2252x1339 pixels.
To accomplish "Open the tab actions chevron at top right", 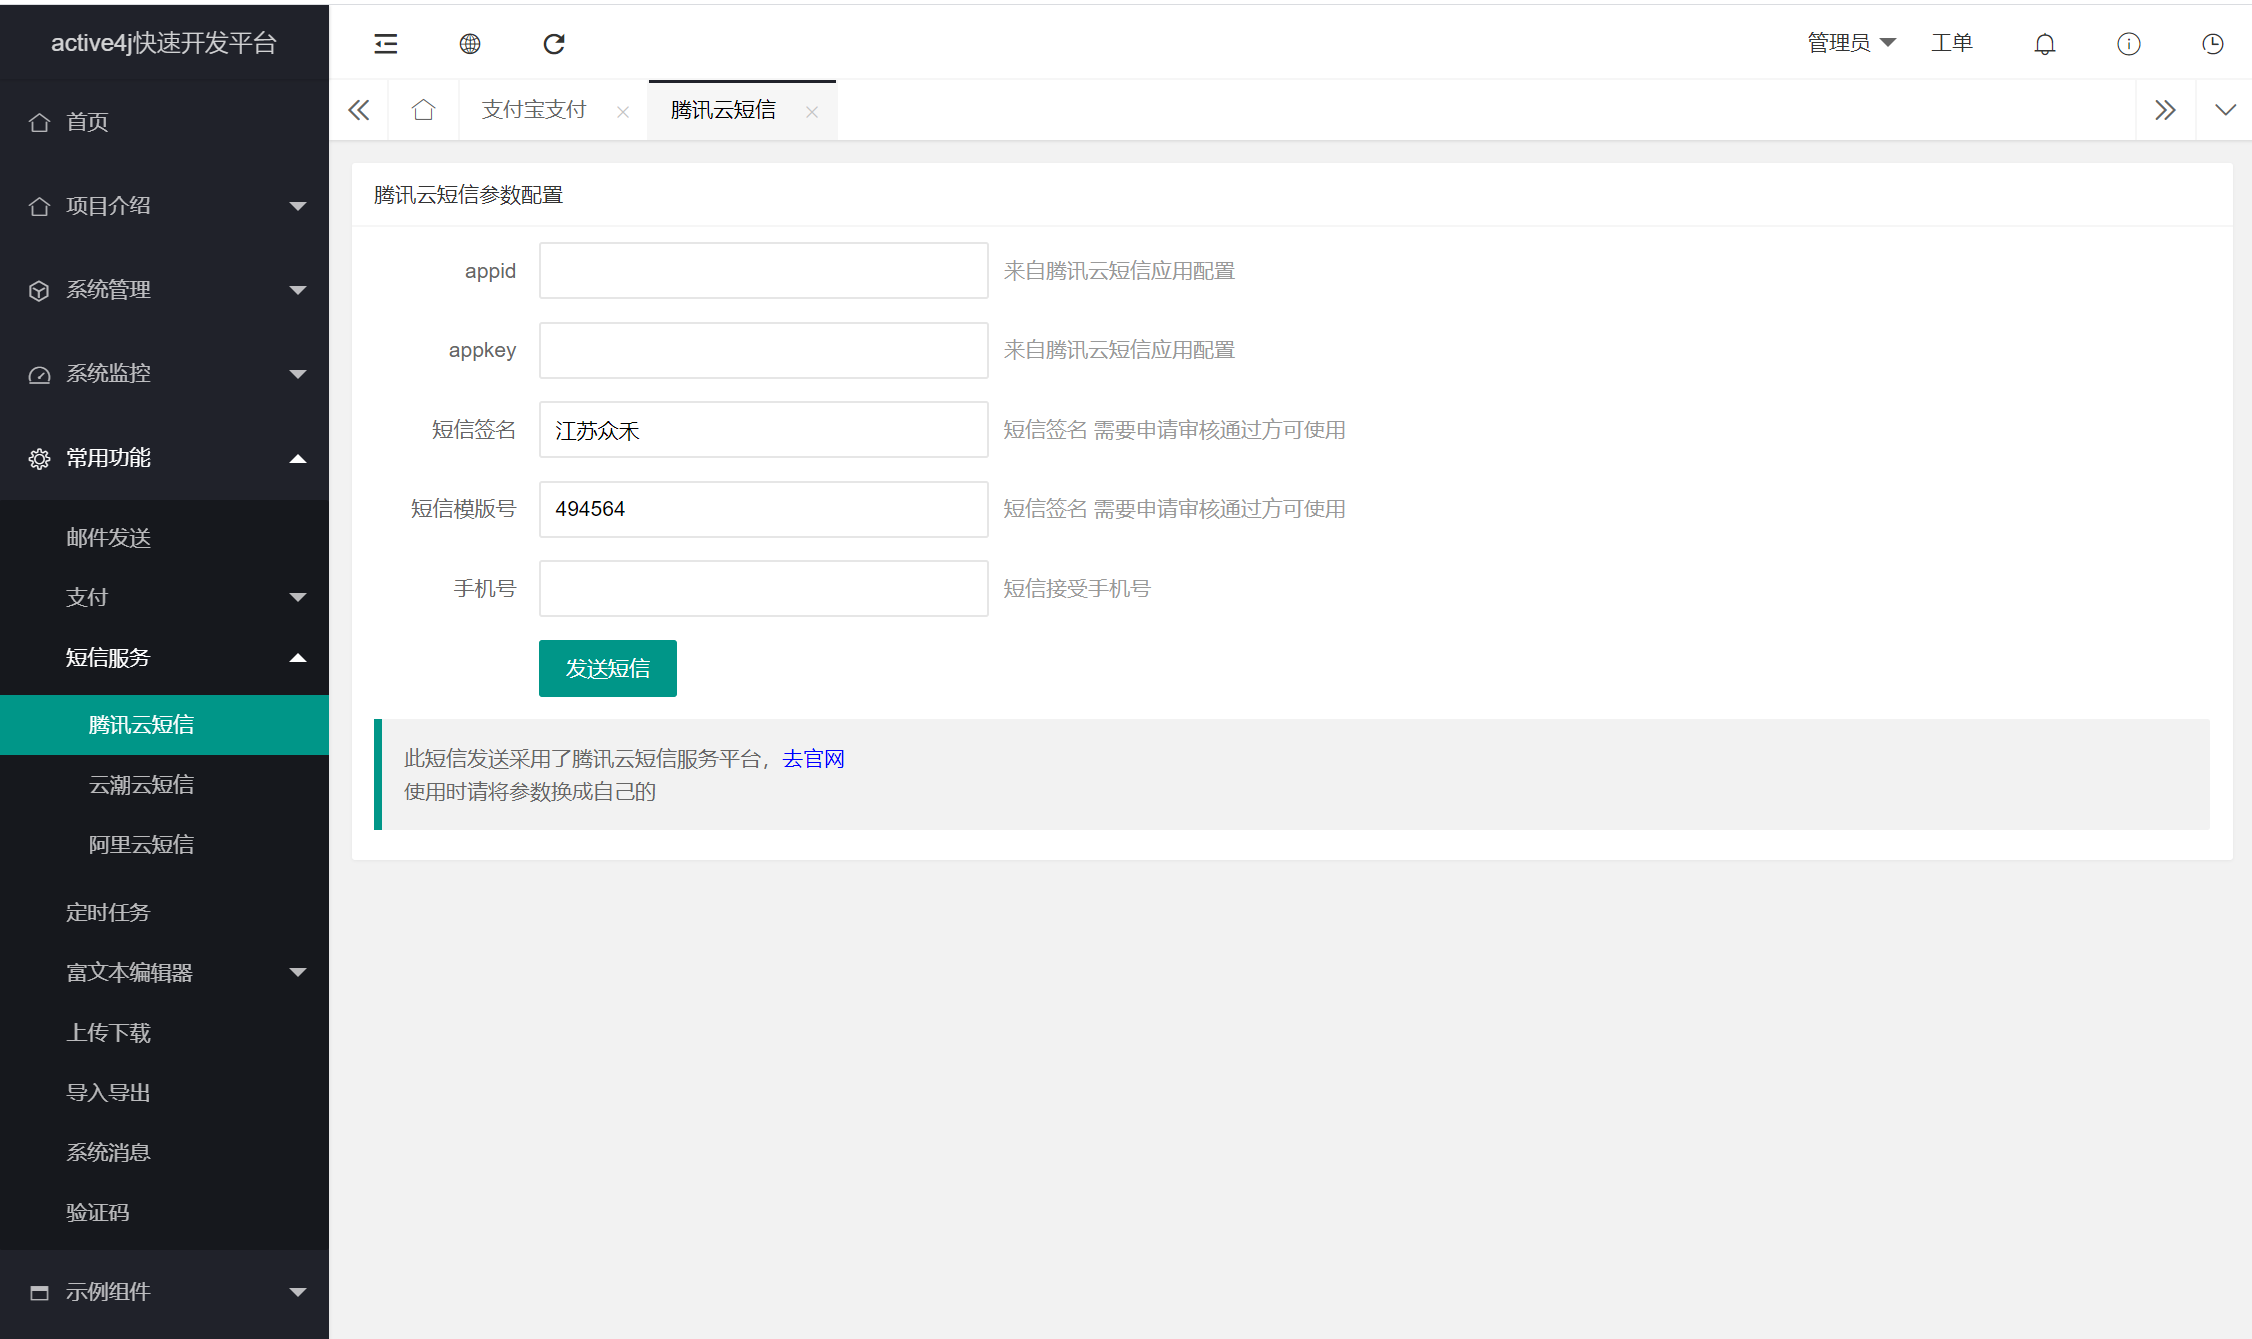I will [2224, 109].
